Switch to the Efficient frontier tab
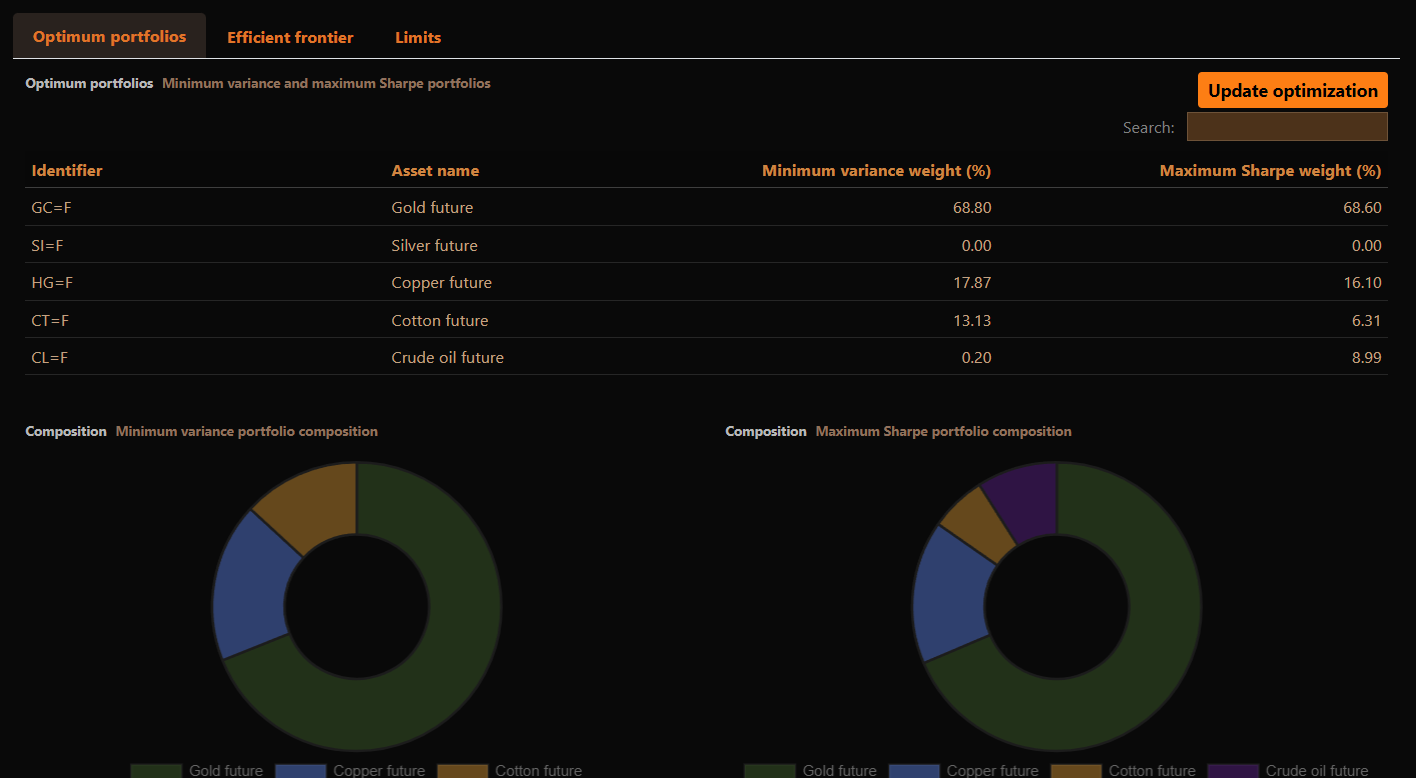 [290, 37]
